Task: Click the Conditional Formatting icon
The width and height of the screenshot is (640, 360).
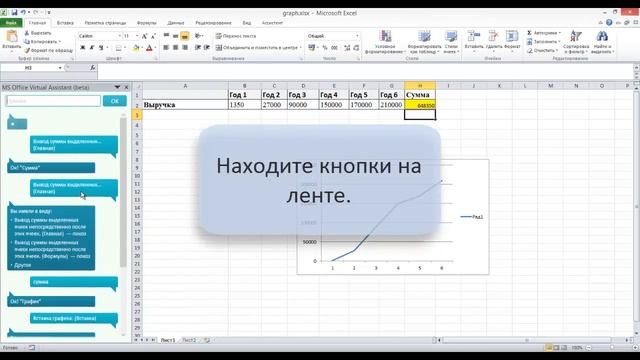Action: (385, 36)
